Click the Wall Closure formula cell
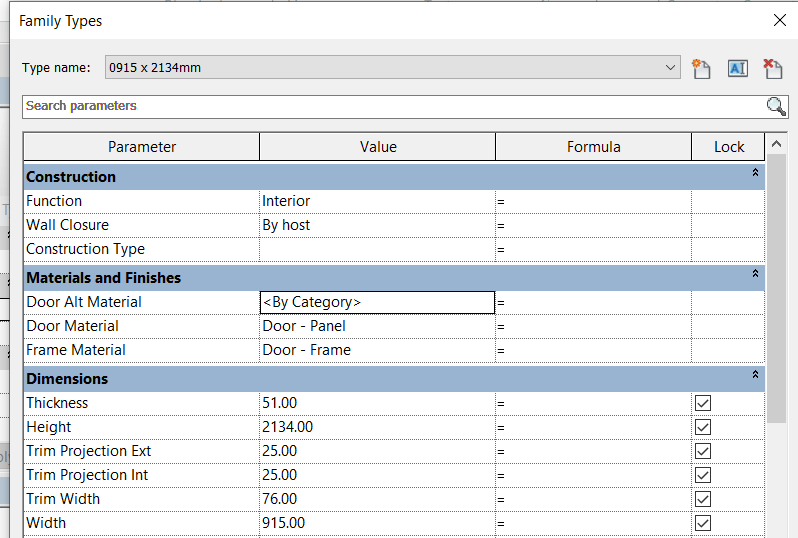The height and width of the screenshot is (538, 798). (x=593, y=225)
